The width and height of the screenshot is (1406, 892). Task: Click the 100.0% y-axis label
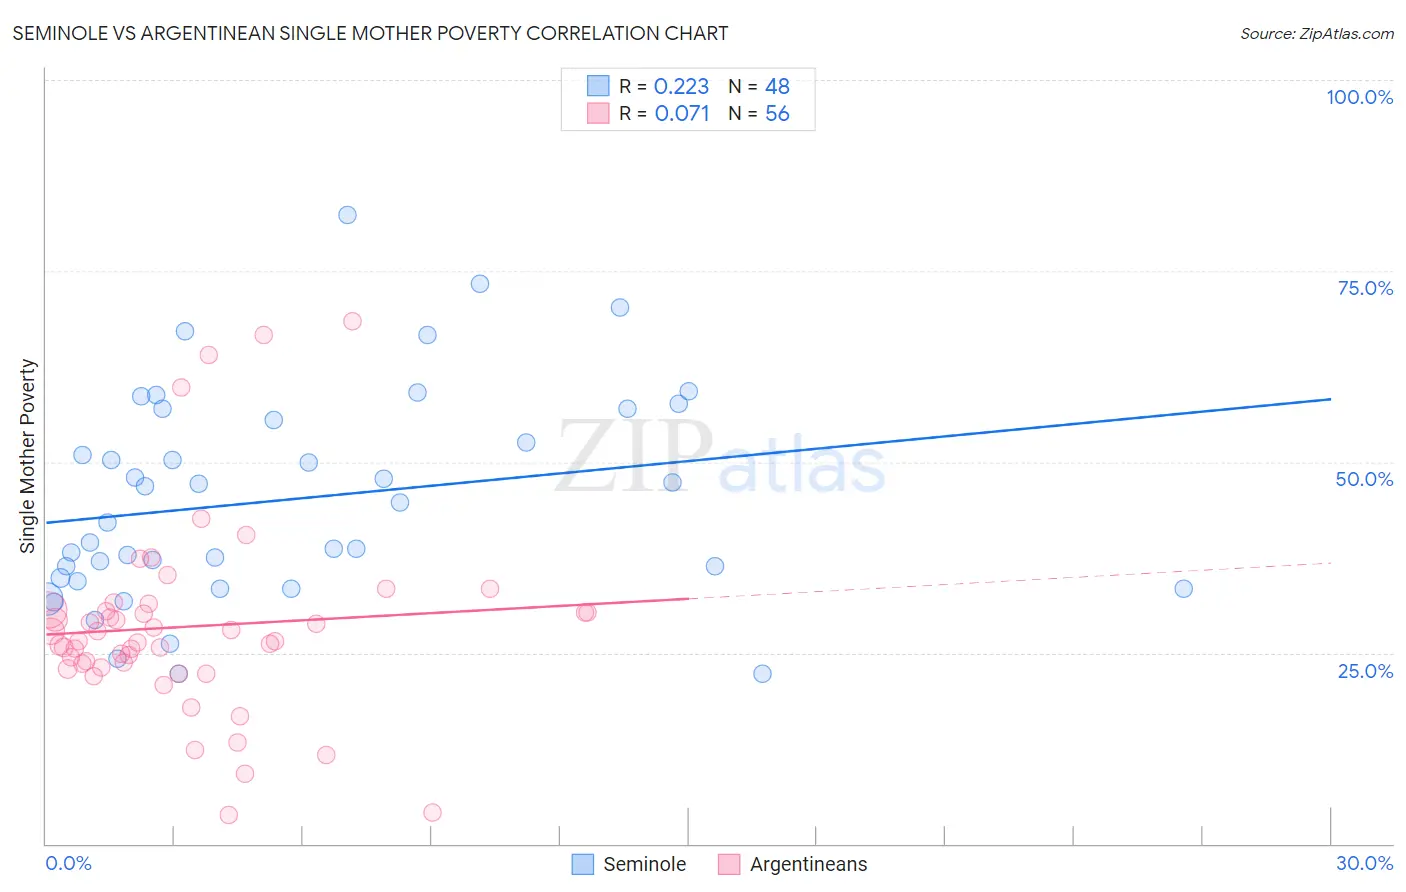tap(1359, 97)
